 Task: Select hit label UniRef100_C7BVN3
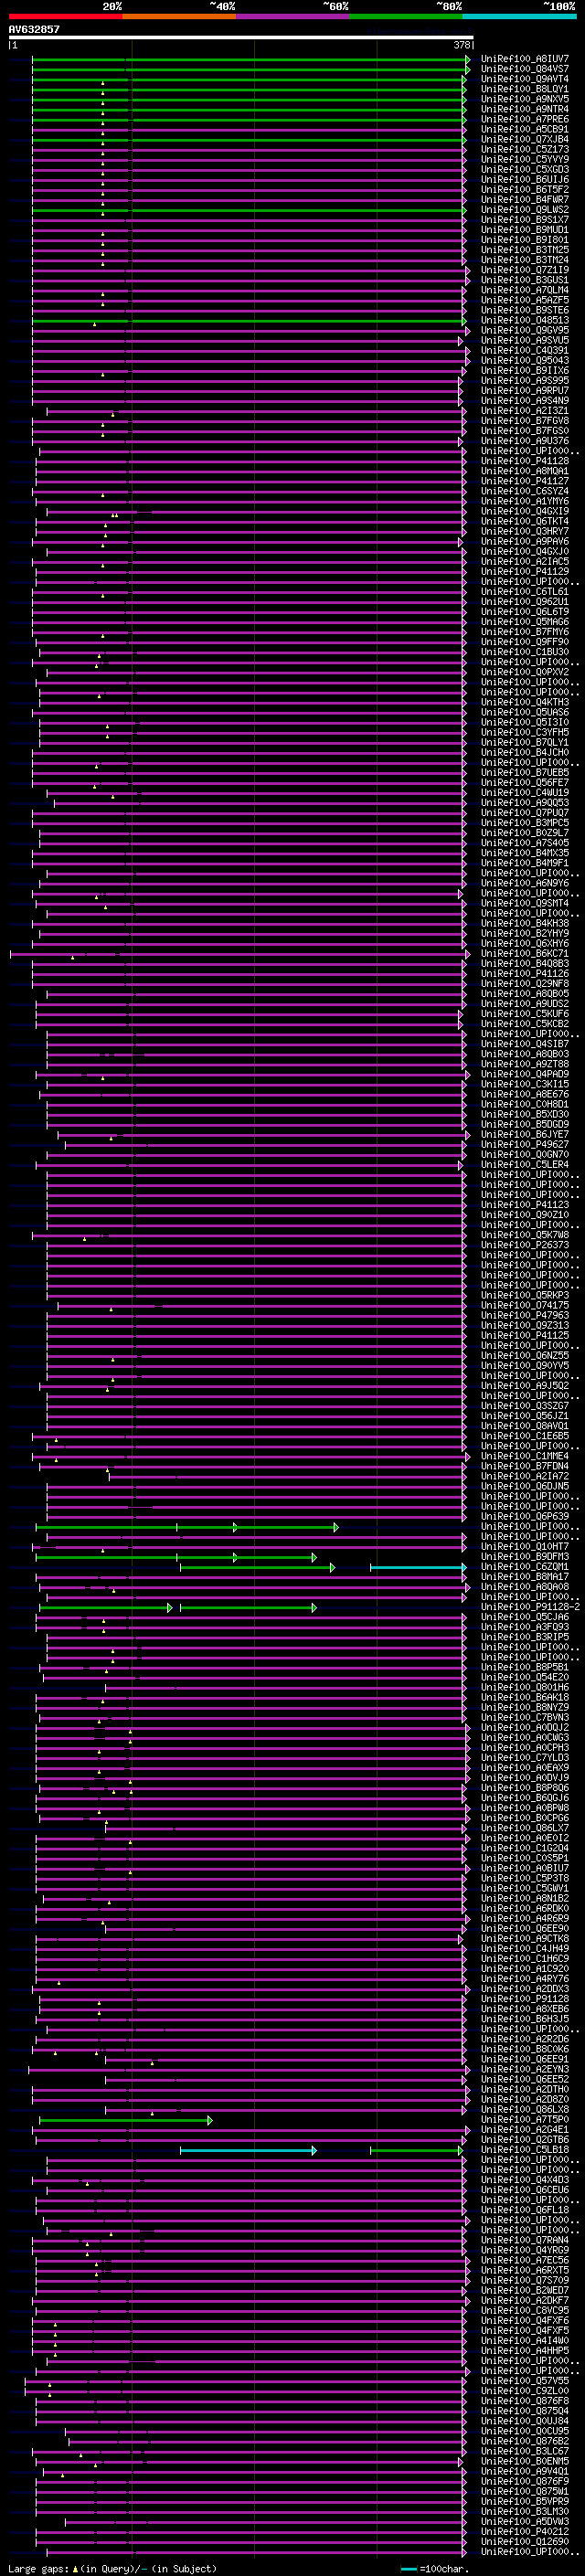tap(525, 1717)
